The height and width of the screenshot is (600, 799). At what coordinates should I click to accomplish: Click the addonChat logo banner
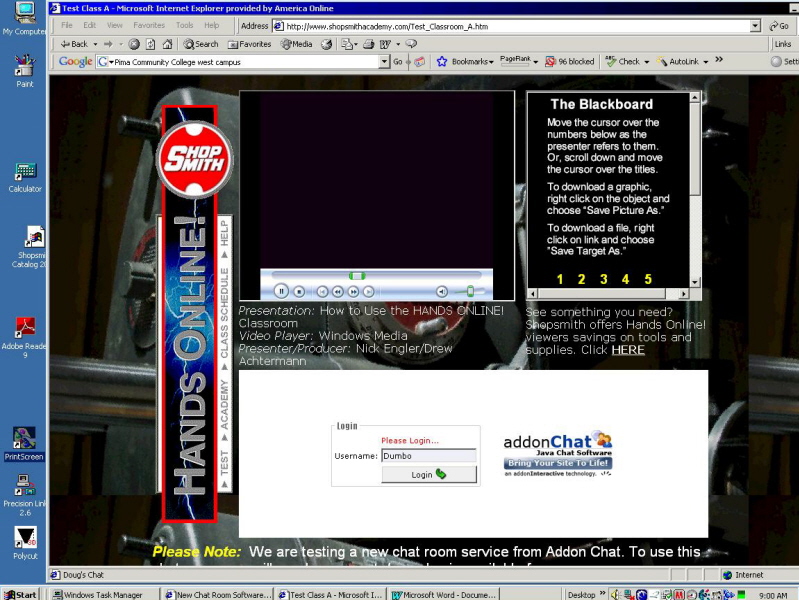(558, 454)
